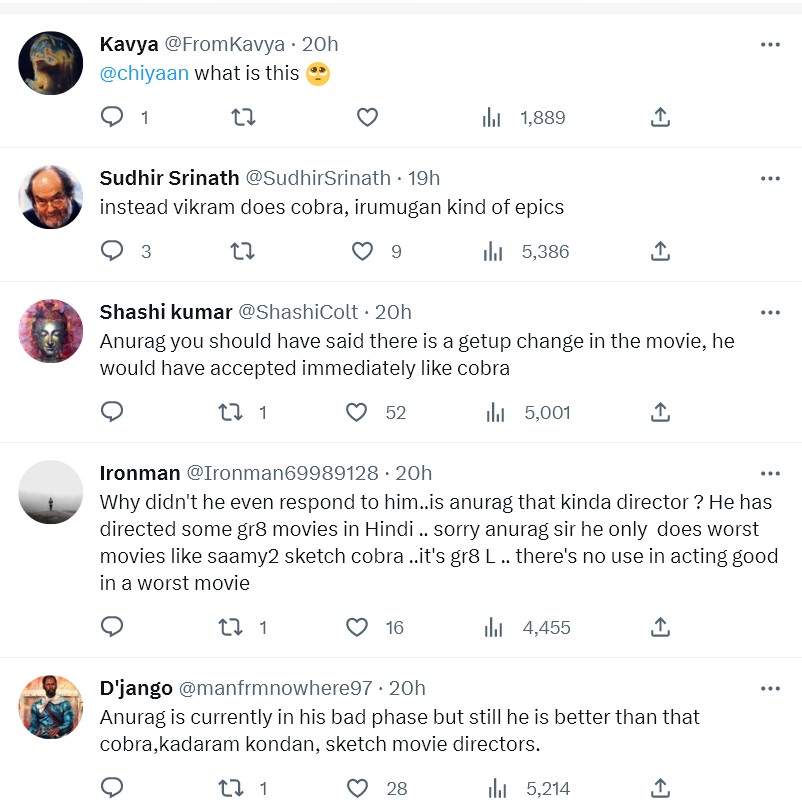
Task: Reply to Kavya's tweet
Action: point(113,117)
